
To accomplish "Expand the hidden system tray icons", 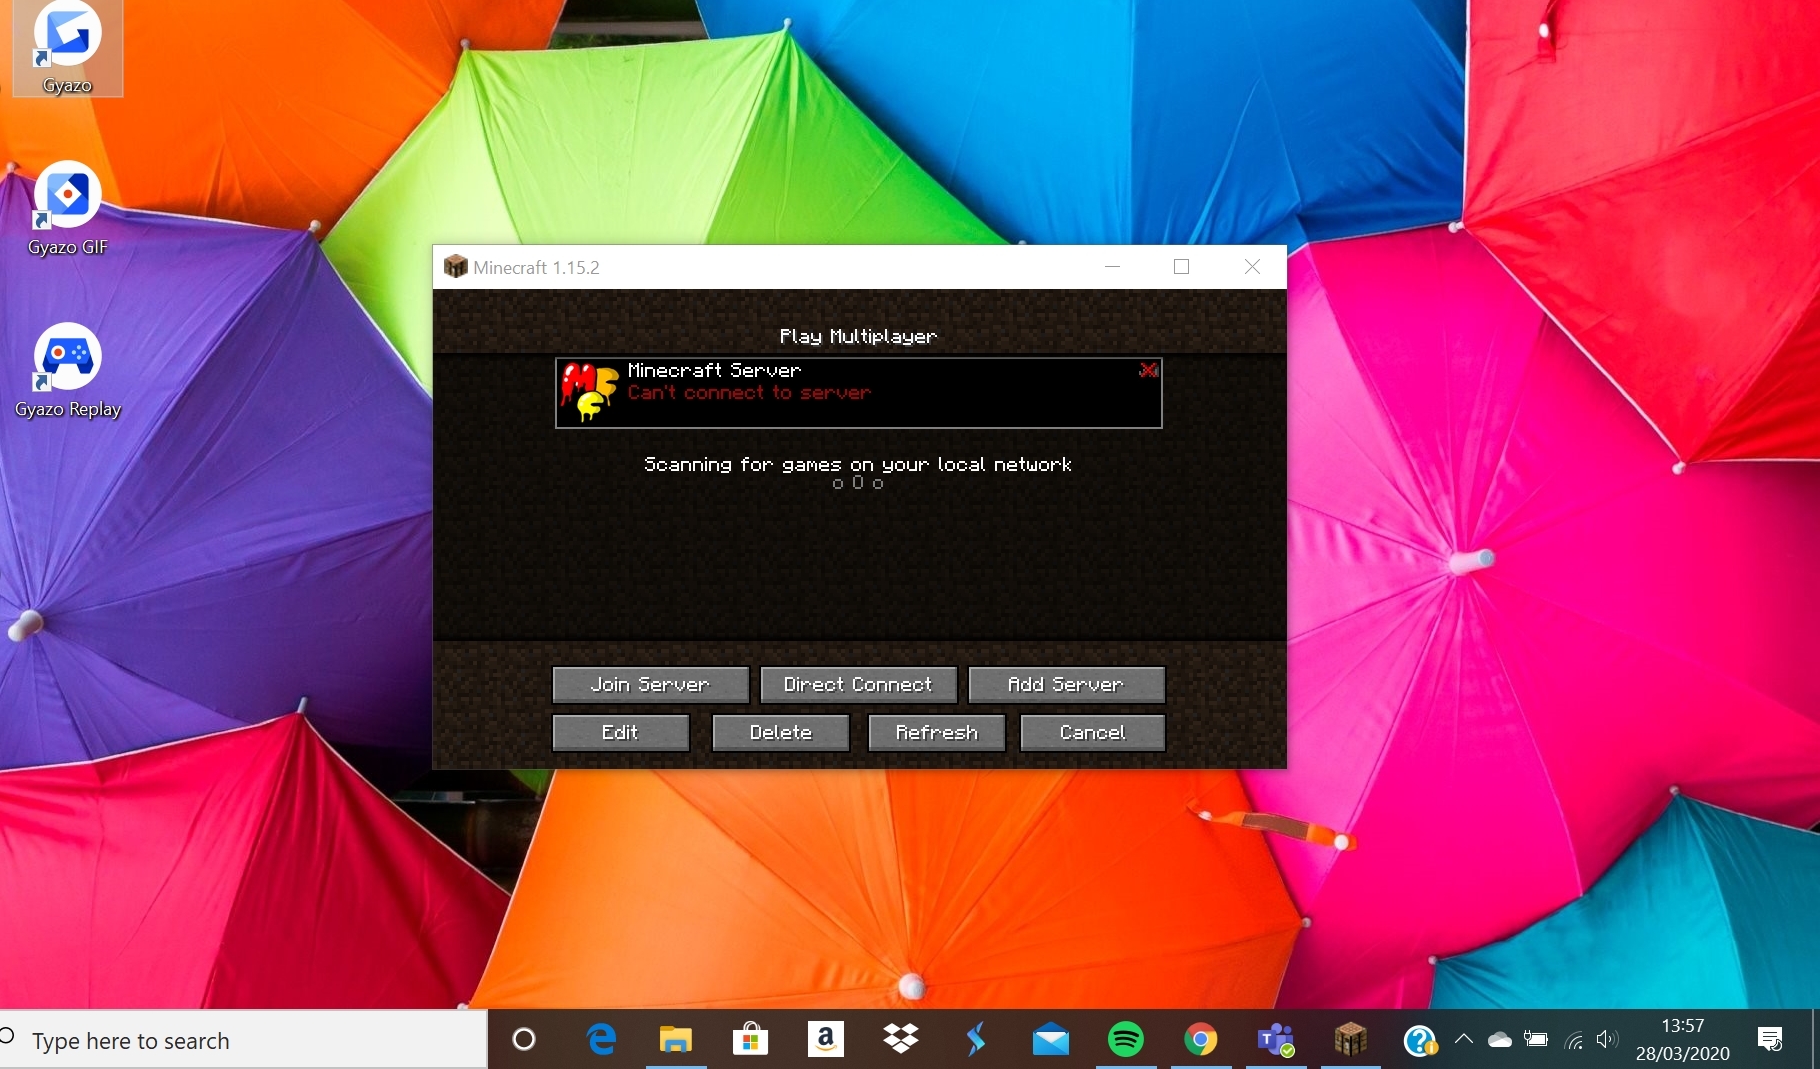I will 1463,1040.
